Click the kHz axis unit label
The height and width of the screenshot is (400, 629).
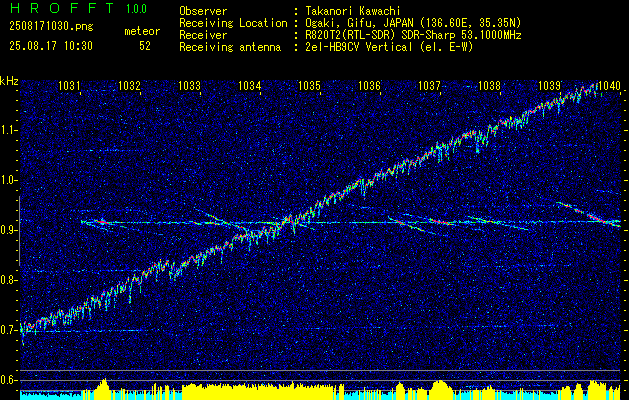9,81
